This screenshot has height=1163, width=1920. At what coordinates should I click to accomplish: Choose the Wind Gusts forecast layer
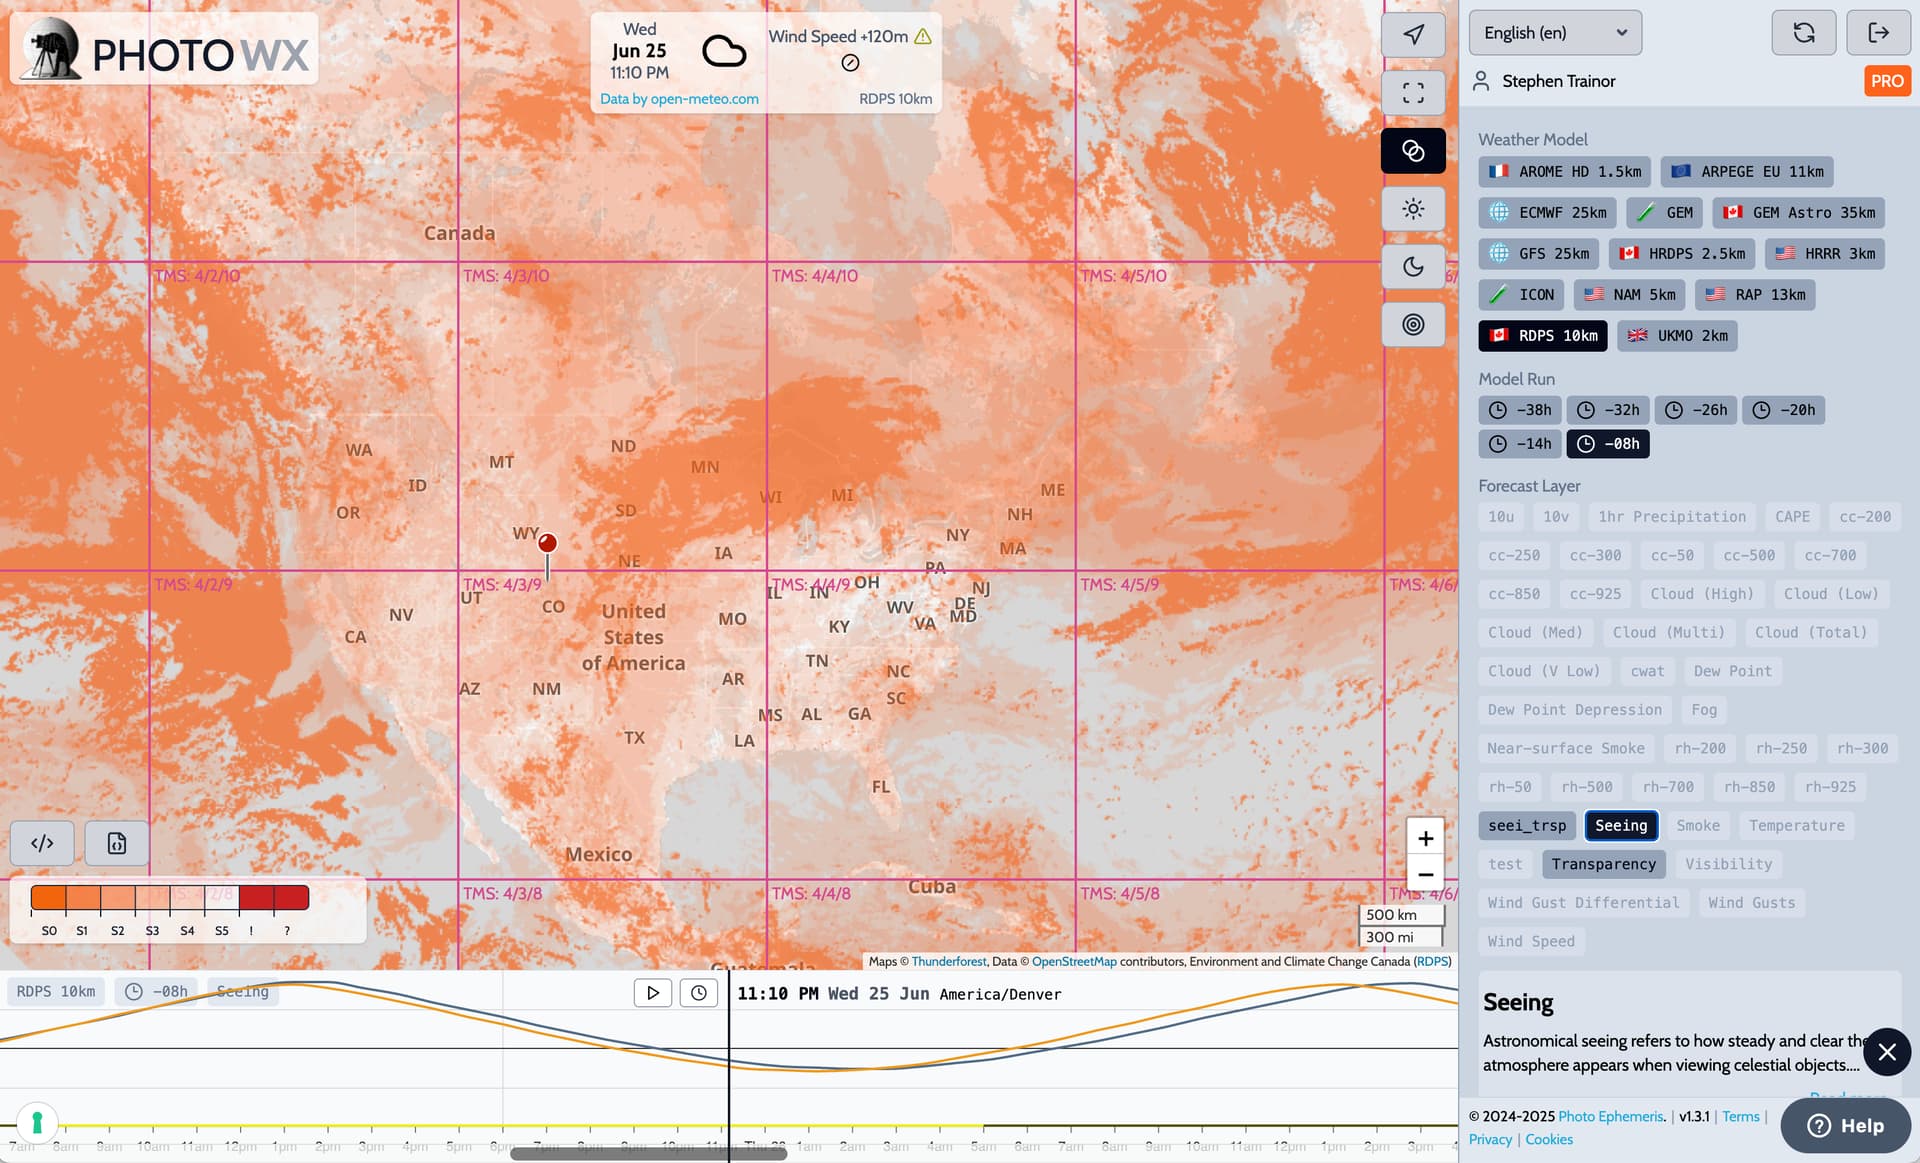[1751, 903]
